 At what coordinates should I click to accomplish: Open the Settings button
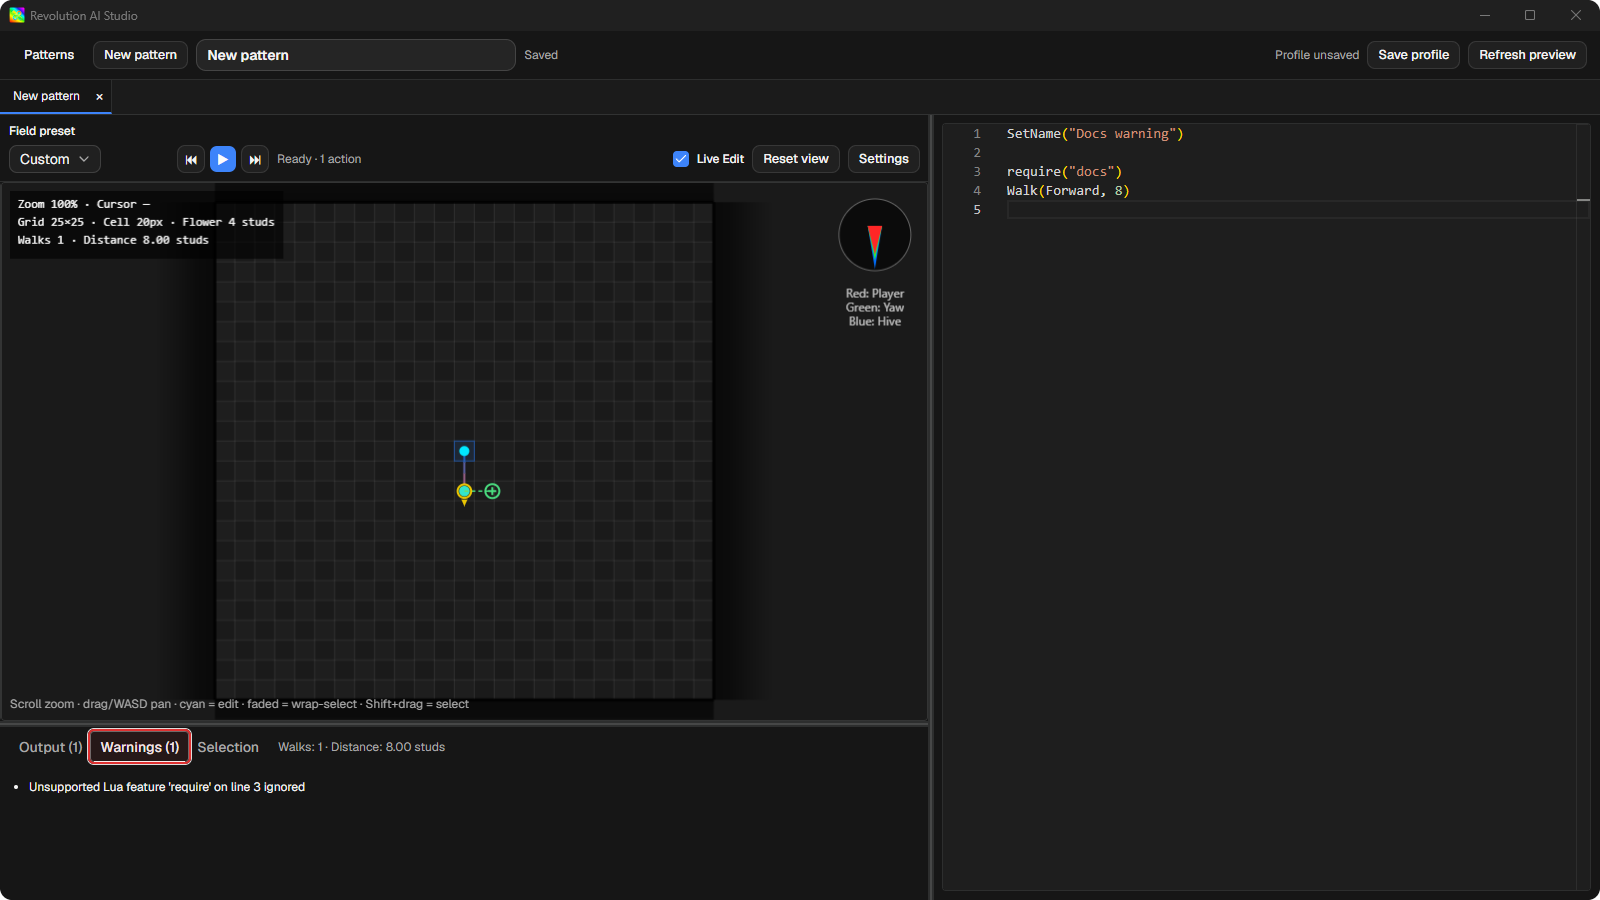pyautogui.click(x=884, y=159)
